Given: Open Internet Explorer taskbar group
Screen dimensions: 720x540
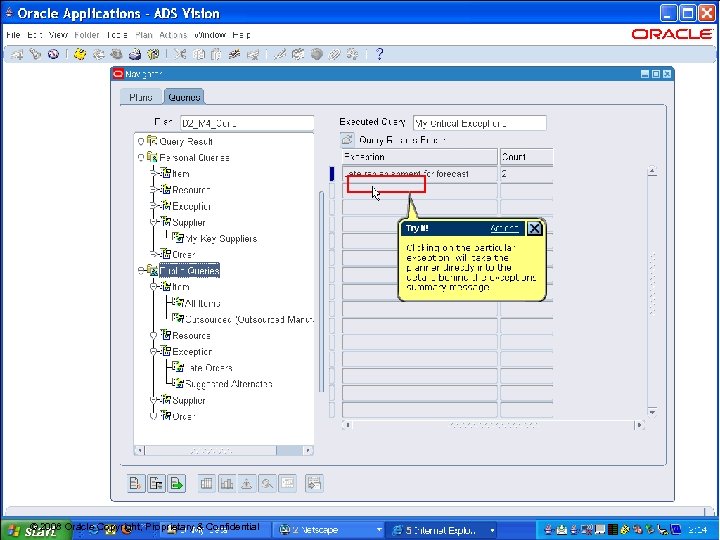Looking at the screenshot, I should [x=442, y=530].
